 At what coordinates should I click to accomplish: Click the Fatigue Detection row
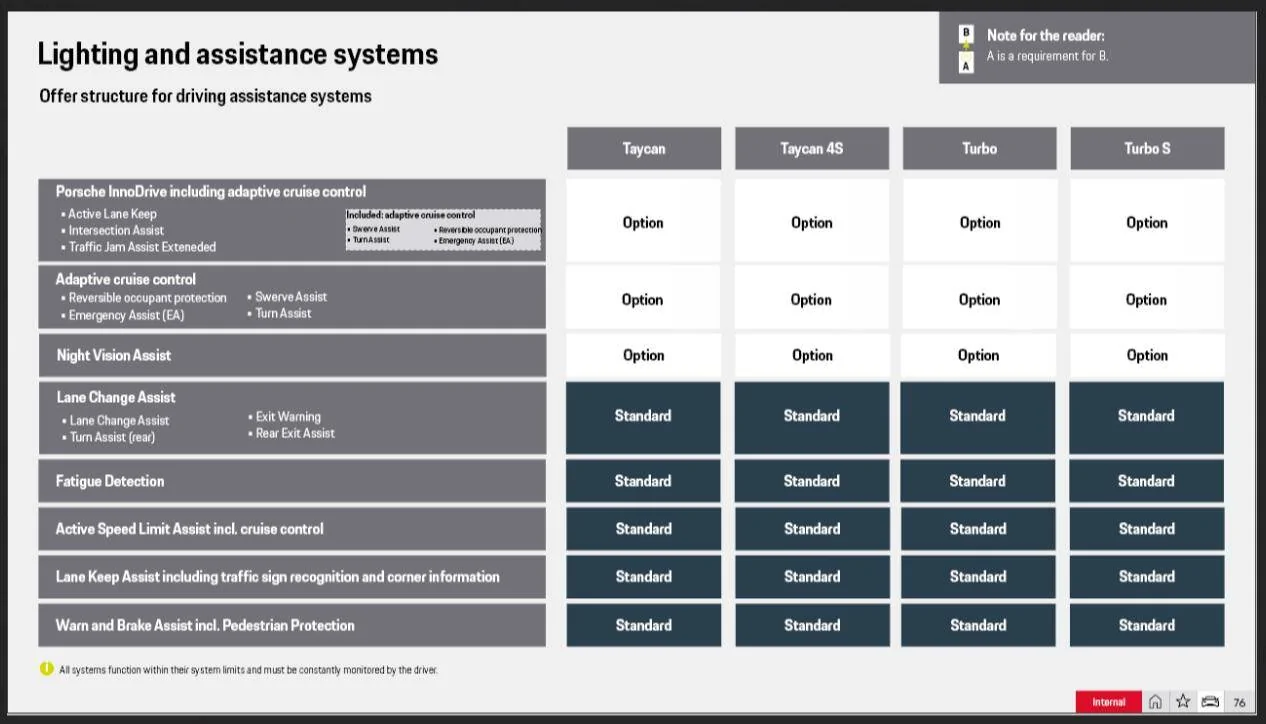coord(292,481)
